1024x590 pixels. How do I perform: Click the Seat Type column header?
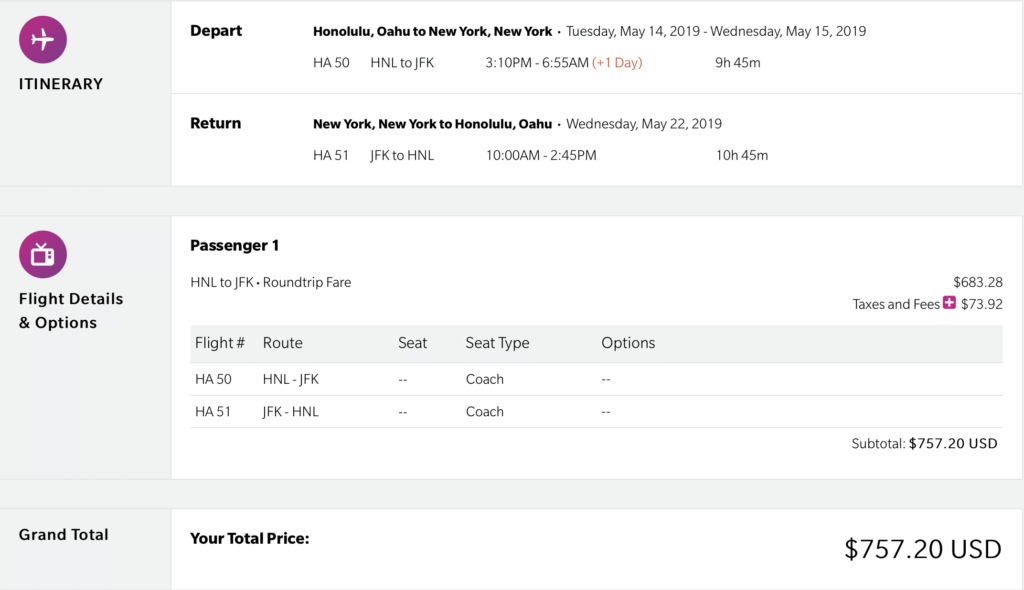tap(497, 343)
